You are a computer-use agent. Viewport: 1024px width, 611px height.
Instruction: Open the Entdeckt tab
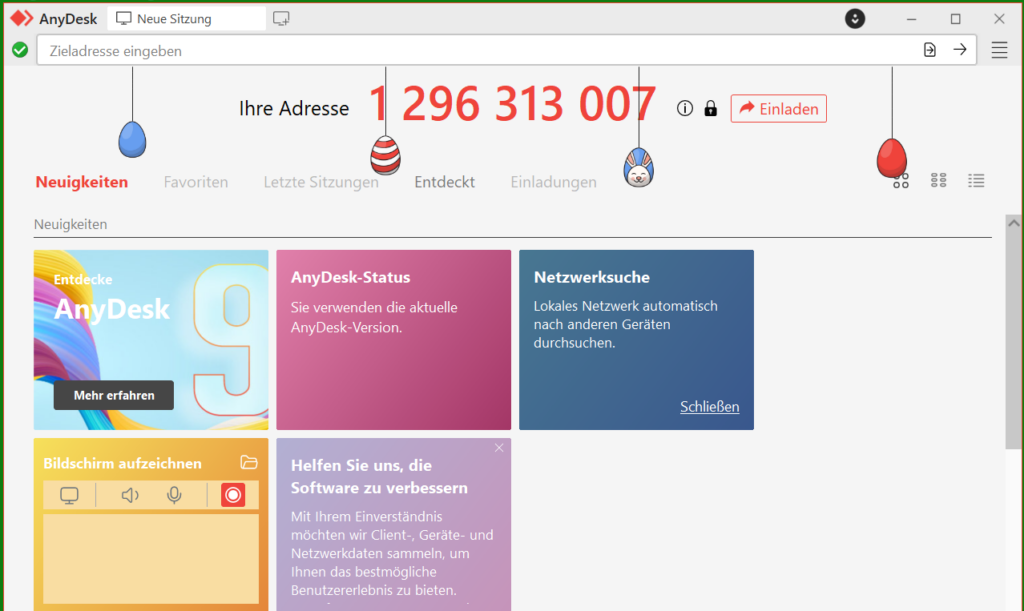[445, 182]
